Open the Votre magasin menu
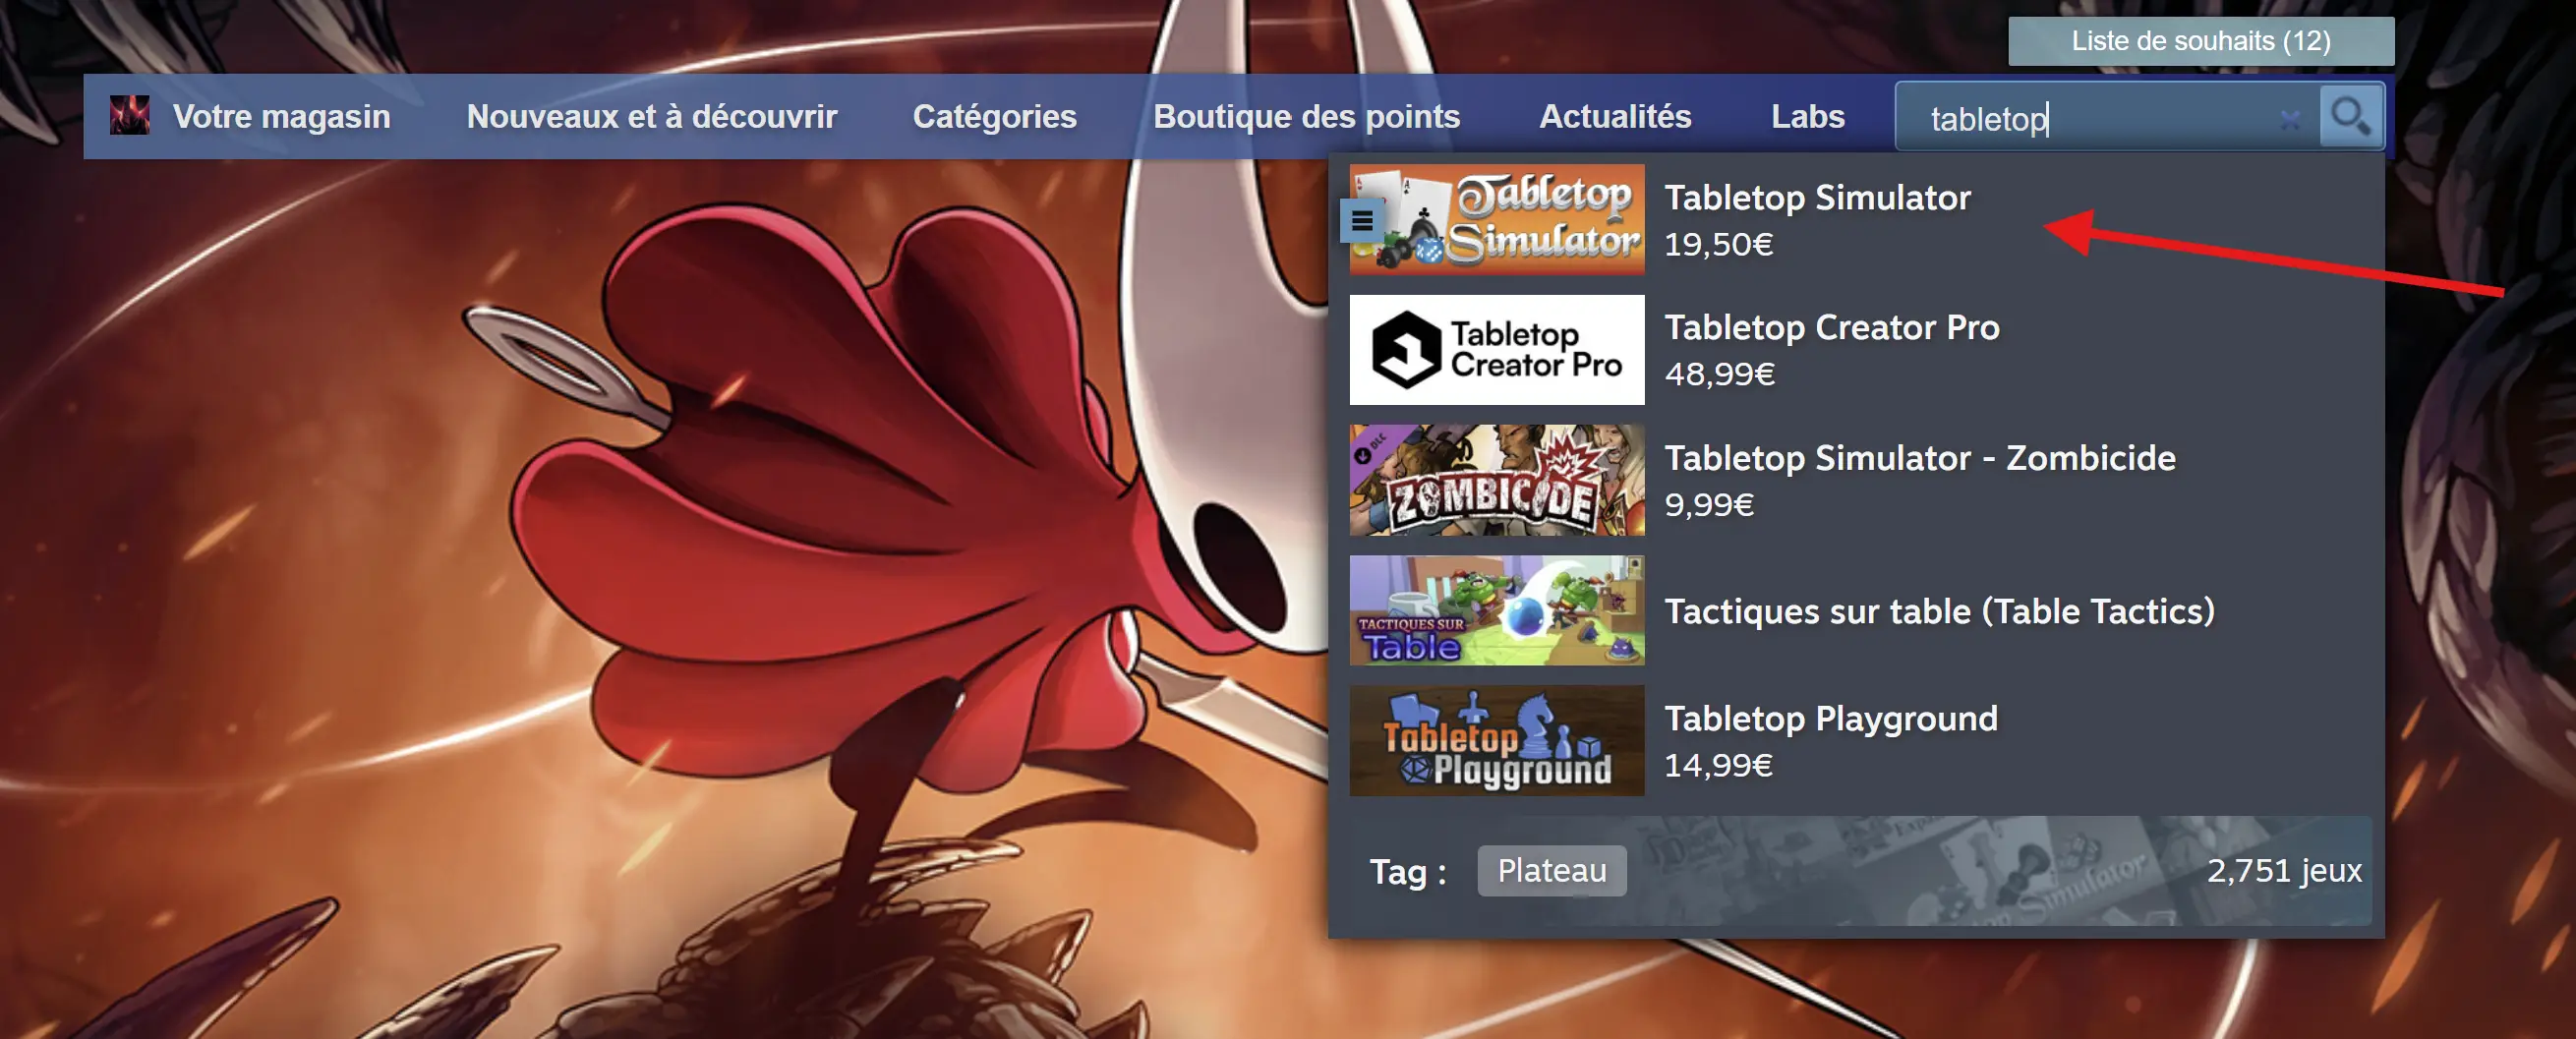The height and width of the screenshot is (1039, 2576). [x=281, y=117]
